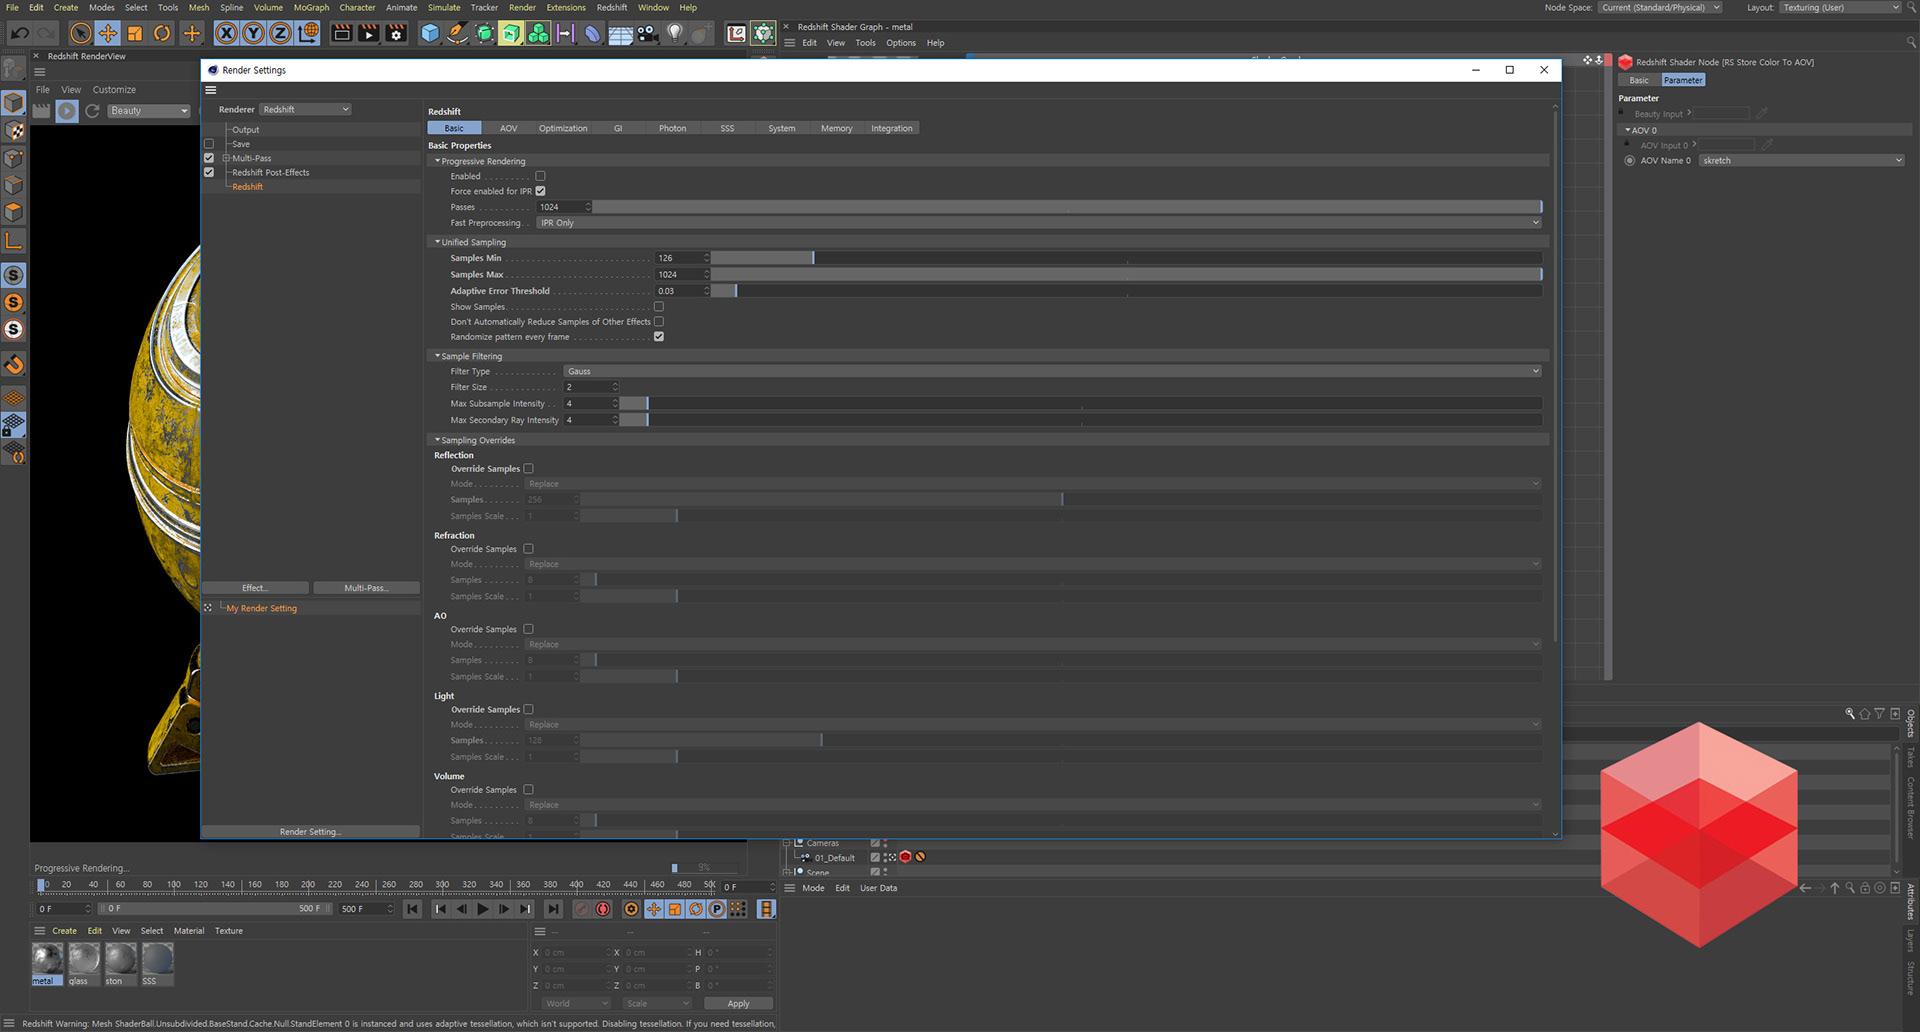Screen dimensions: 1920x1032
Task: Click the Autokeying red icon
Action: pyautogui.click(x=603, y=909)
